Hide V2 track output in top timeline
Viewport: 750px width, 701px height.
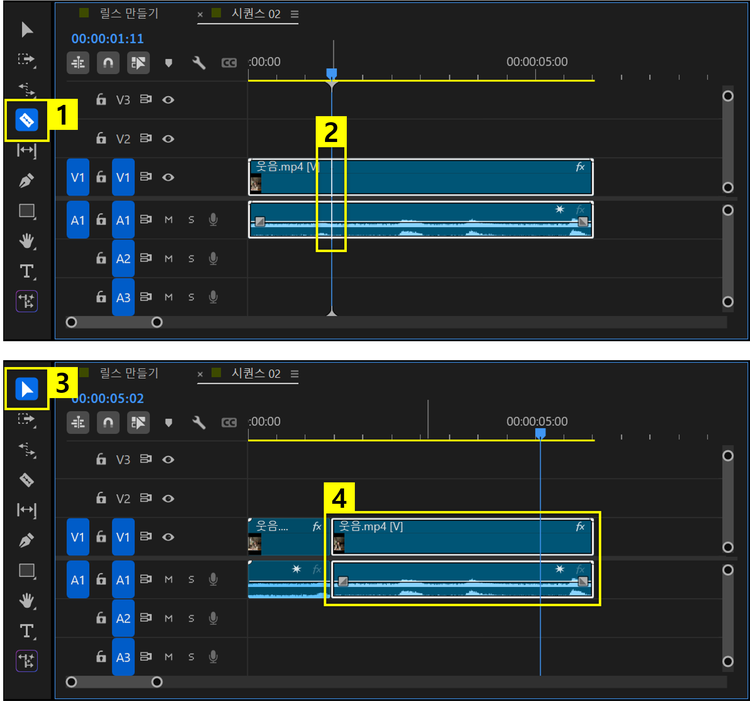click(x=168, y=139)
